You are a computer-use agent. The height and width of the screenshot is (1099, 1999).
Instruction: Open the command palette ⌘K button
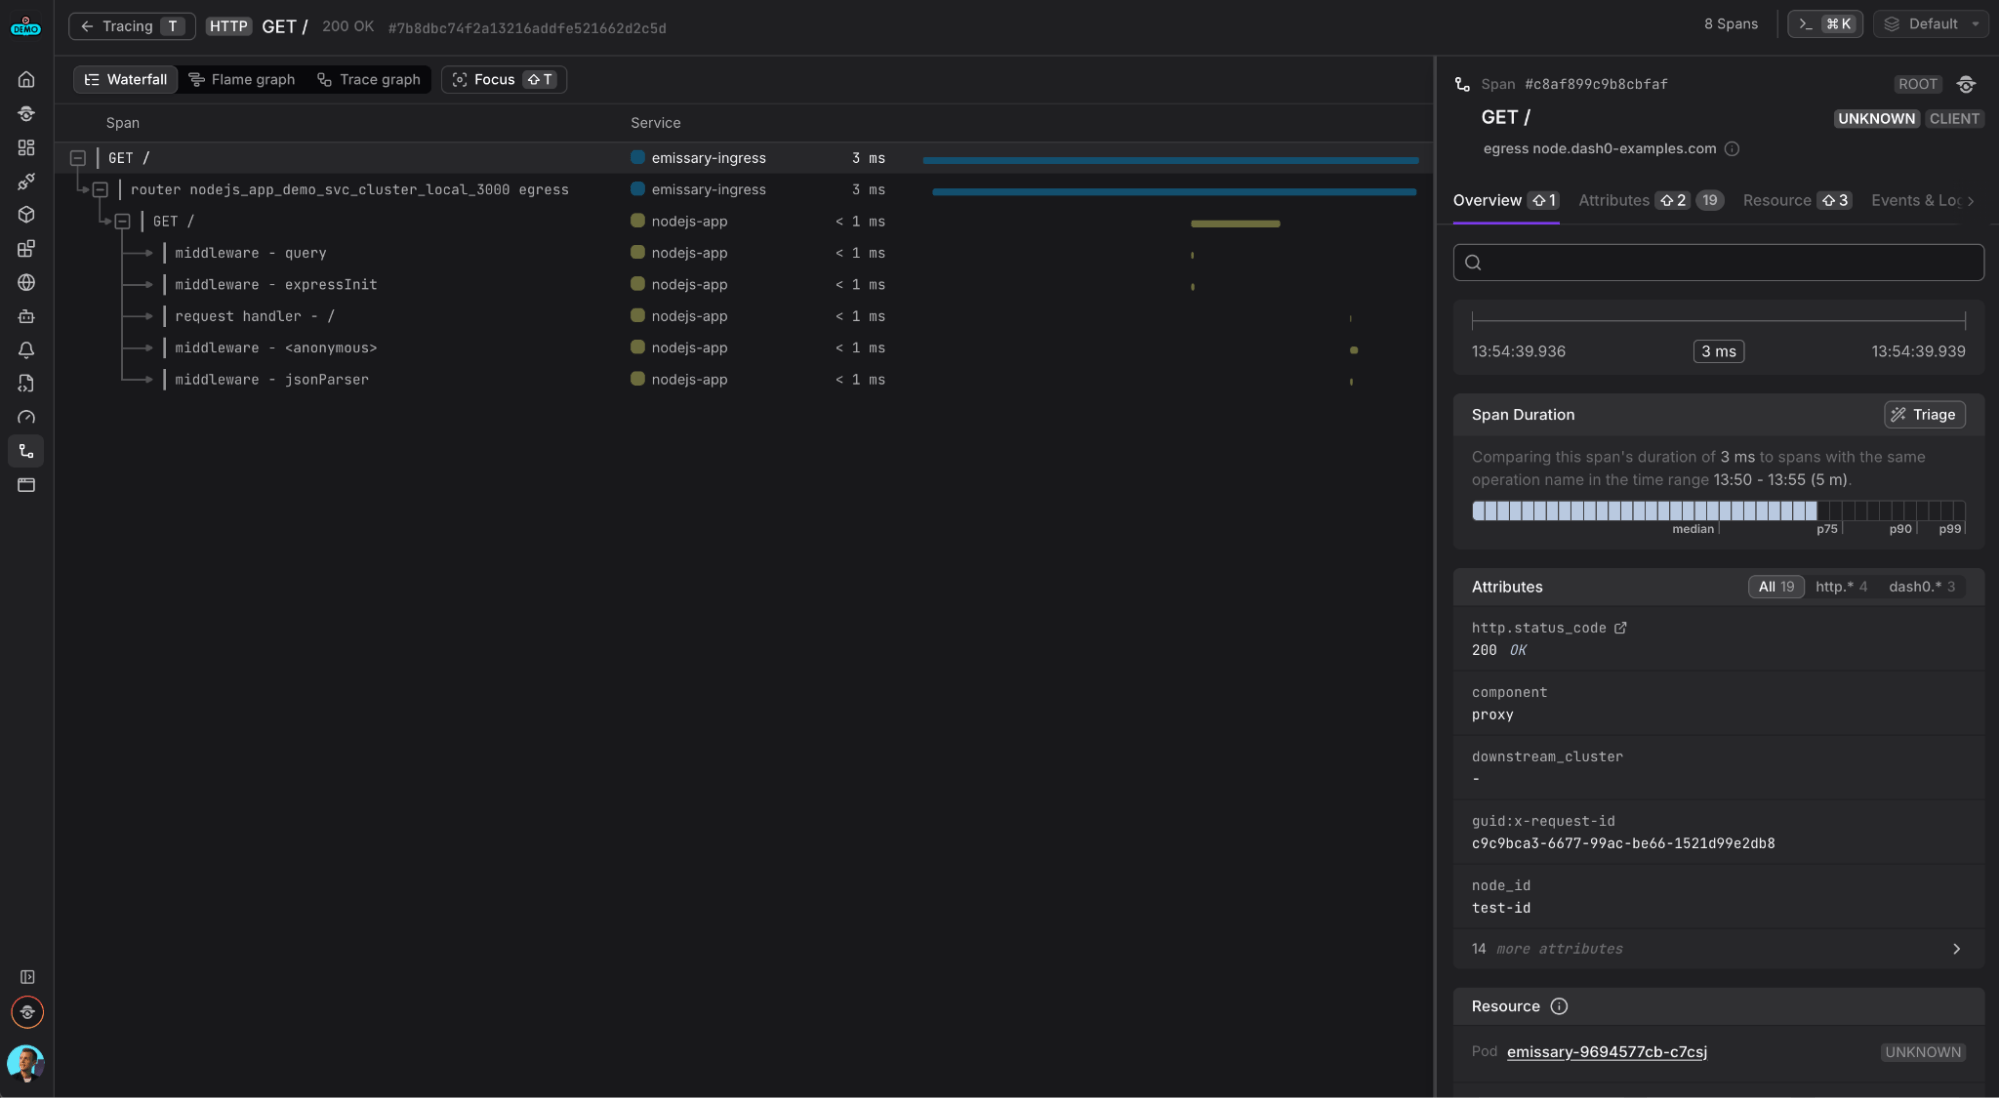click(1825, 24)
